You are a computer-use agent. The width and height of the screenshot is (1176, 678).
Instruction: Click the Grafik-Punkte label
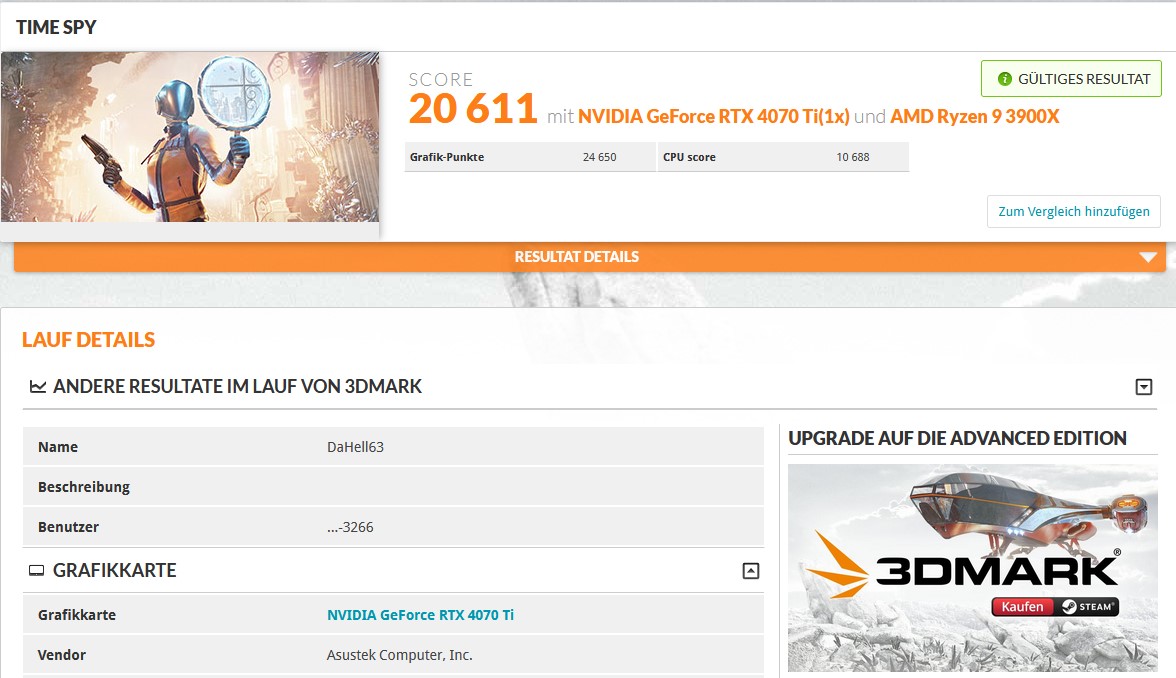point(447,157)
